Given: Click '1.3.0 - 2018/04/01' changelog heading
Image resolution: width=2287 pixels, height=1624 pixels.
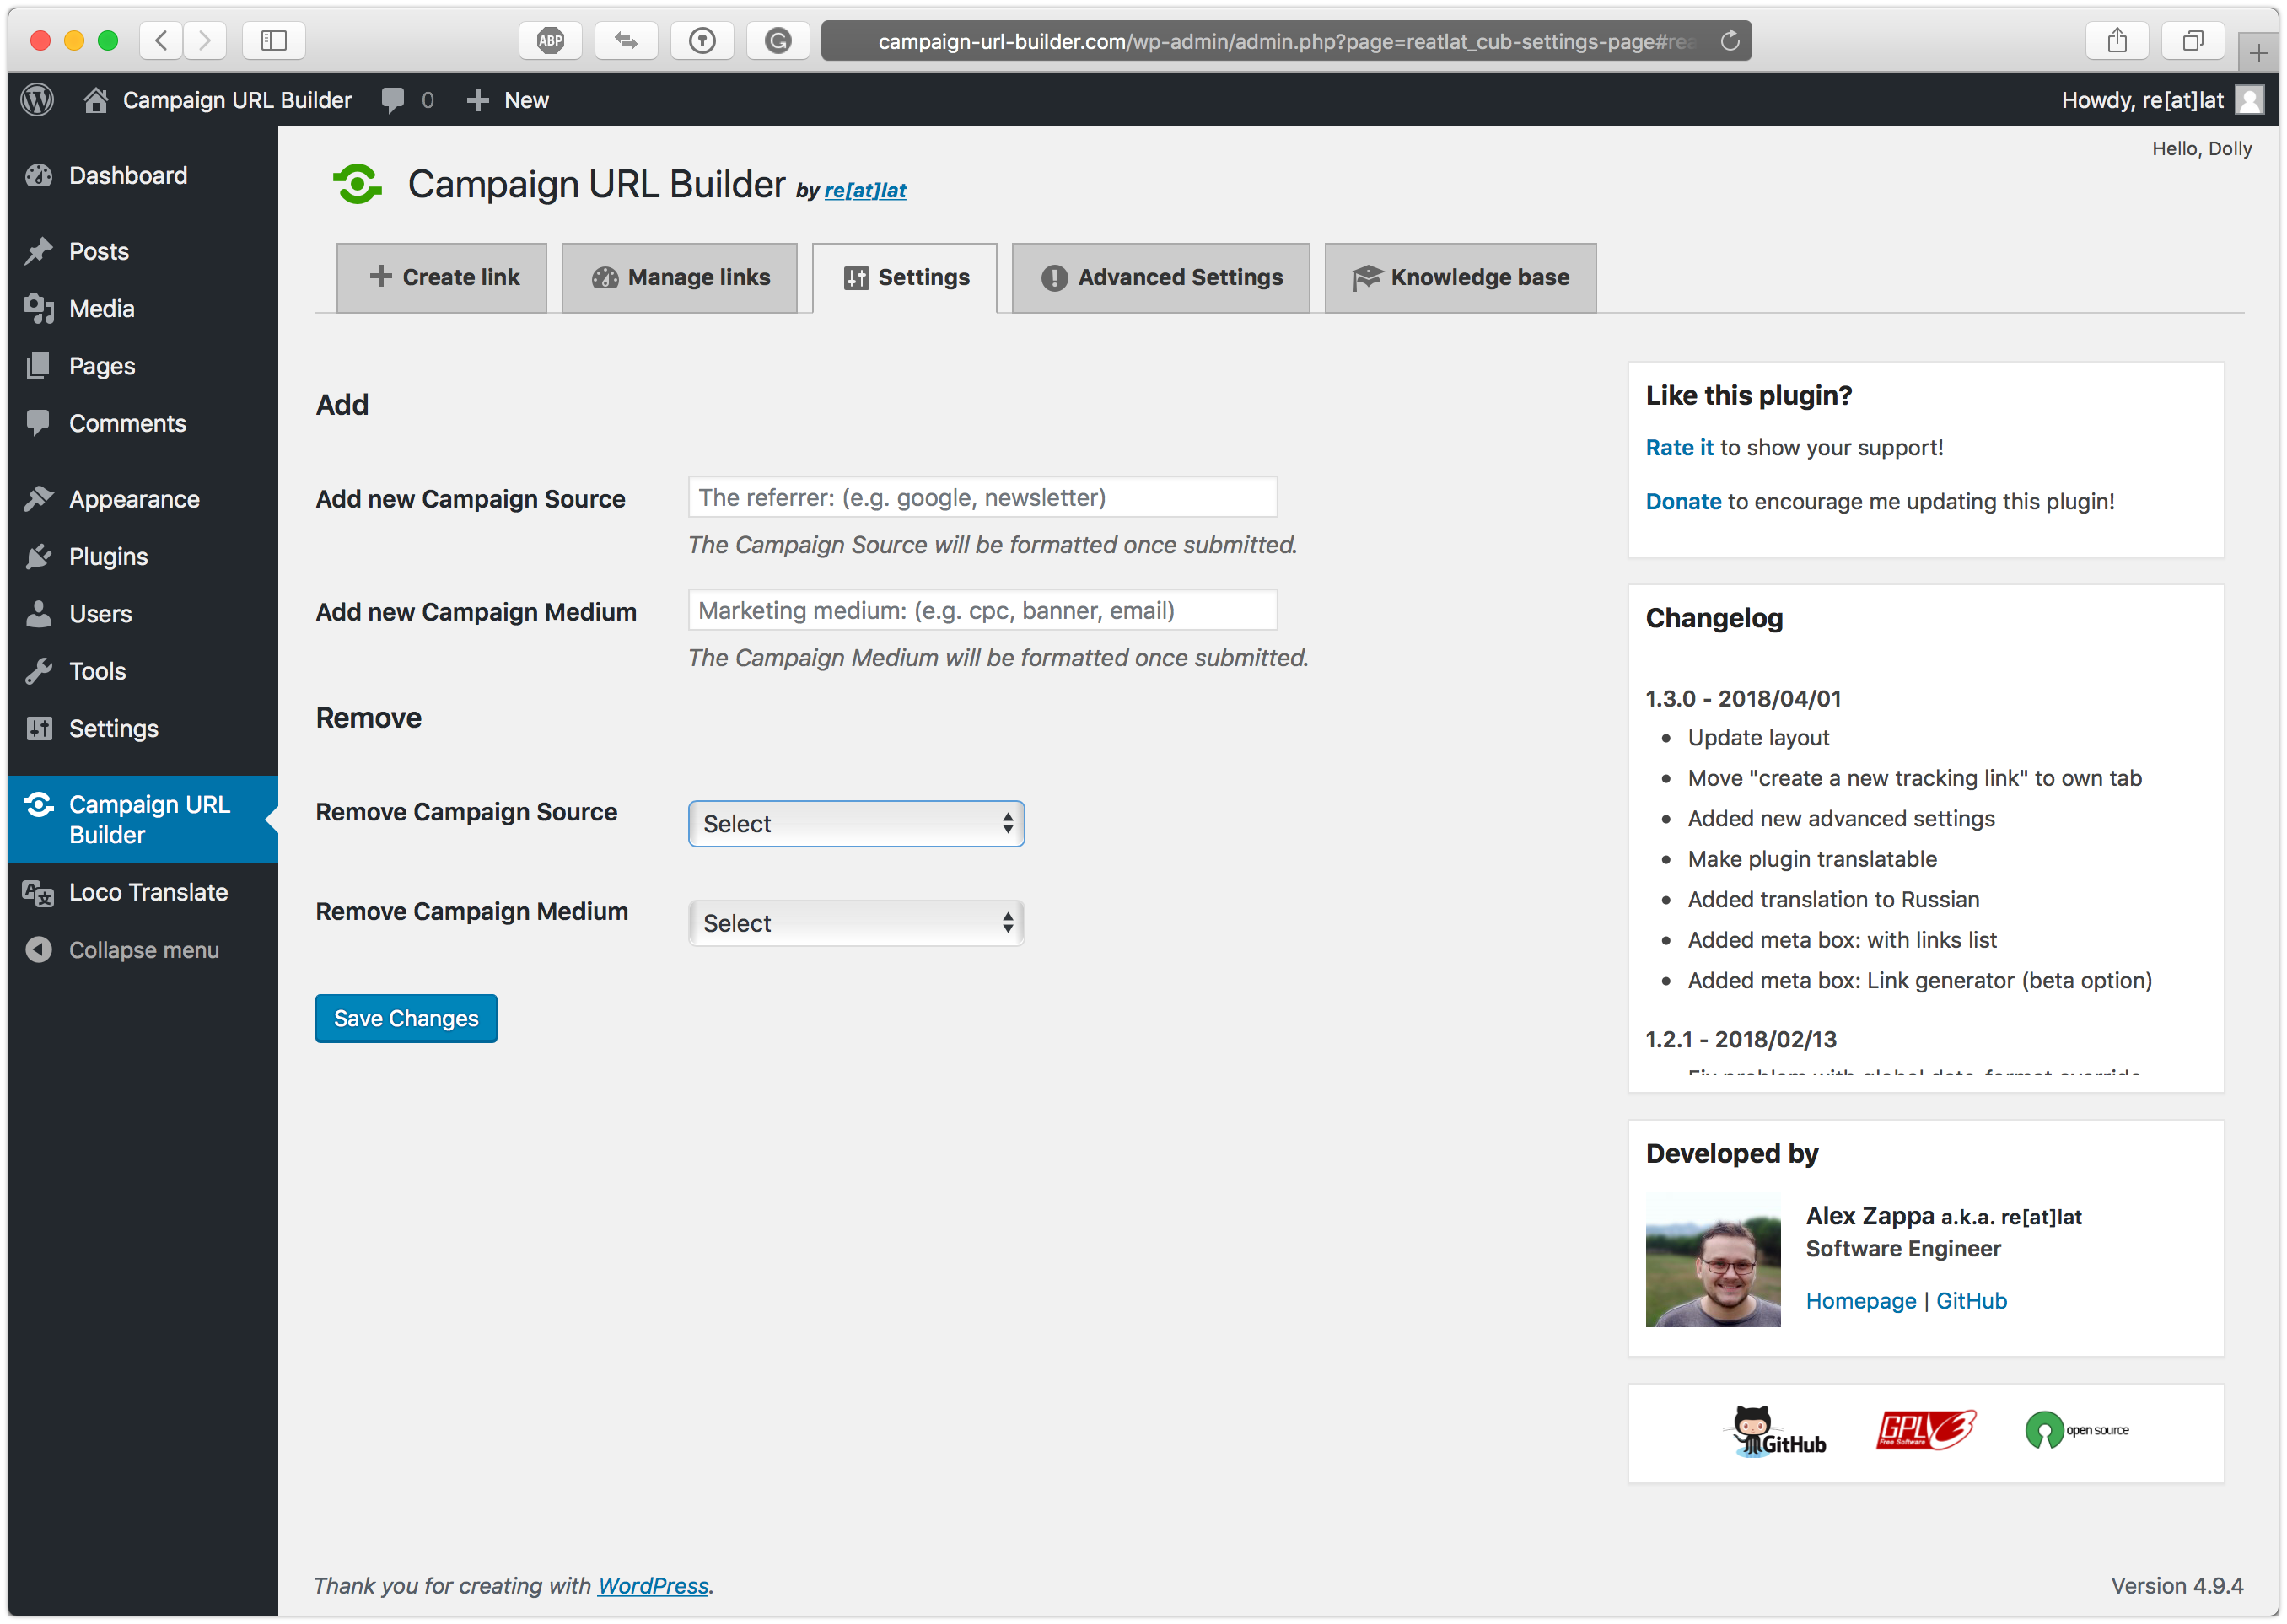Looking at the screenshot, I should click(1743, 699).
